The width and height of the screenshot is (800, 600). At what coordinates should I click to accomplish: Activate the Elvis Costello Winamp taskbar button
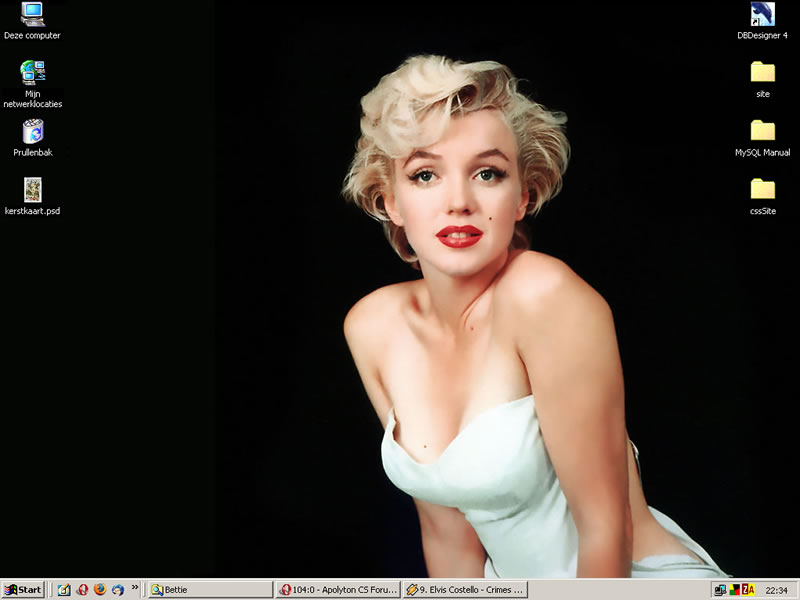point(464,590)
